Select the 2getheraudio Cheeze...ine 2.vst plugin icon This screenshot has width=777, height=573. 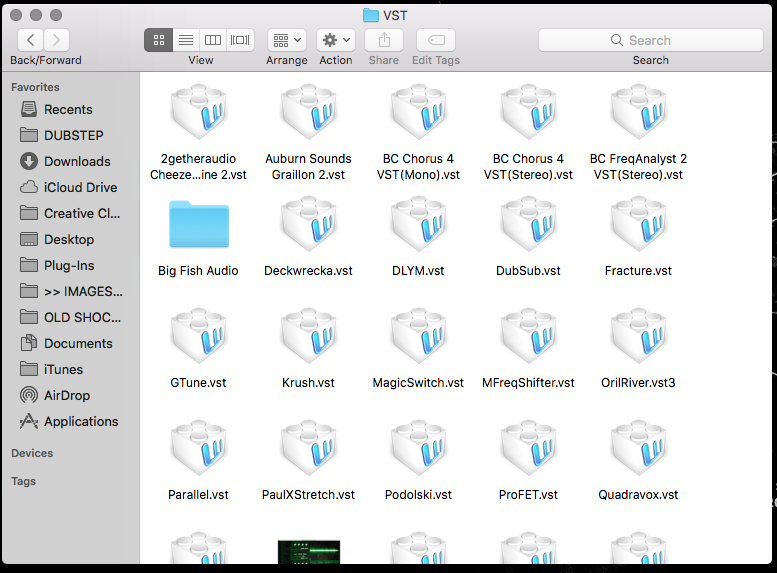click(x=198, y=112)
